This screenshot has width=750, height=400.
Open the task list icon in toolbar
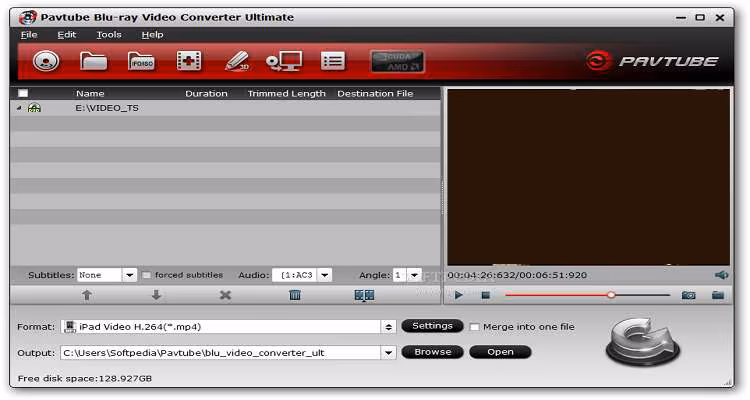point(332,61)
